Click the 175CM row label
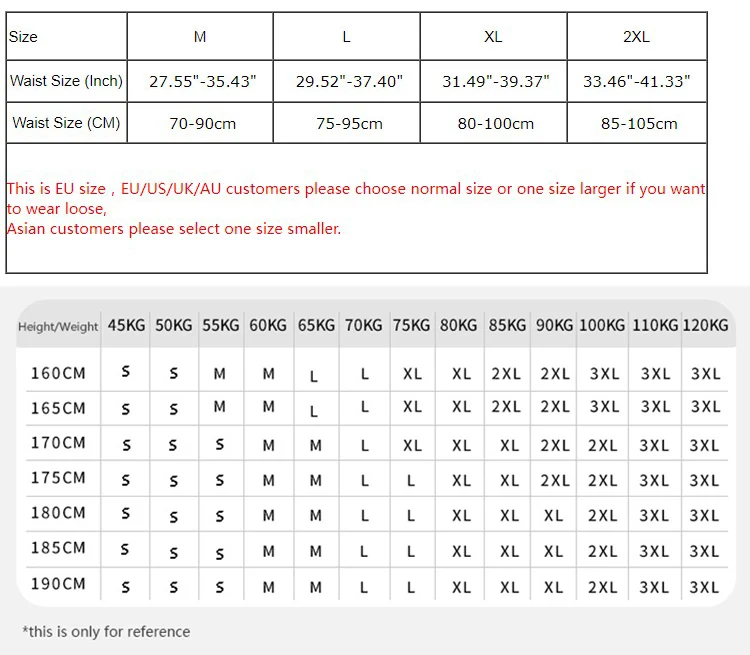 (58, 477)
